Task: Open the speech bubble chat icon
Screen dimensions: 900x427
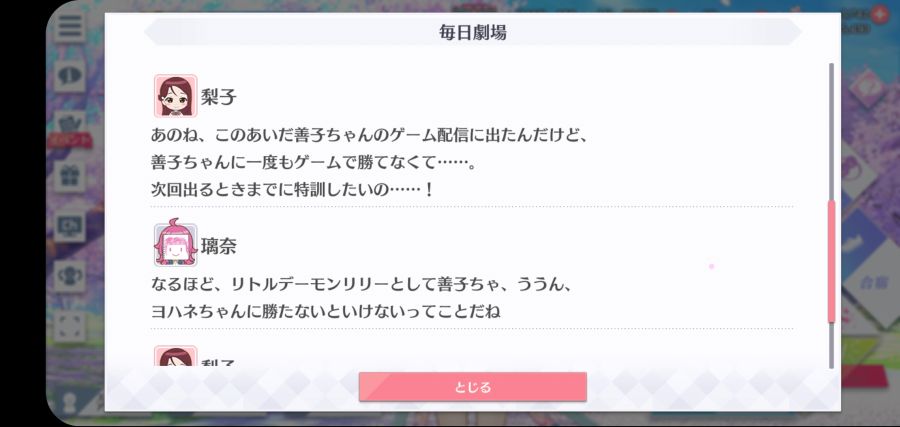Action: pos(70,76)
